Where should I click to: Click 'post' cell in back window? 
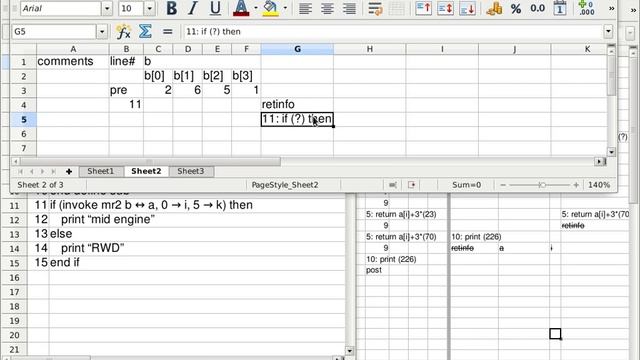pos(374,270)
